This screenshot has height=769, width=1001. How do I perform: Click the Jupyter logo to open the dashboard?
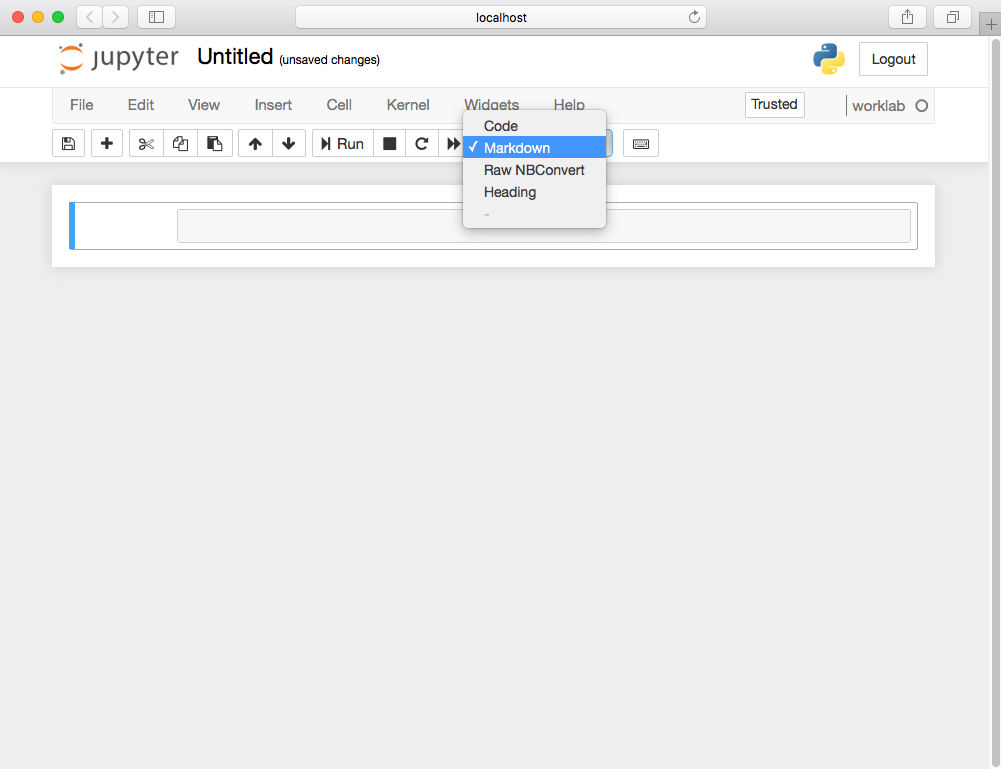[x=118, y=57]
